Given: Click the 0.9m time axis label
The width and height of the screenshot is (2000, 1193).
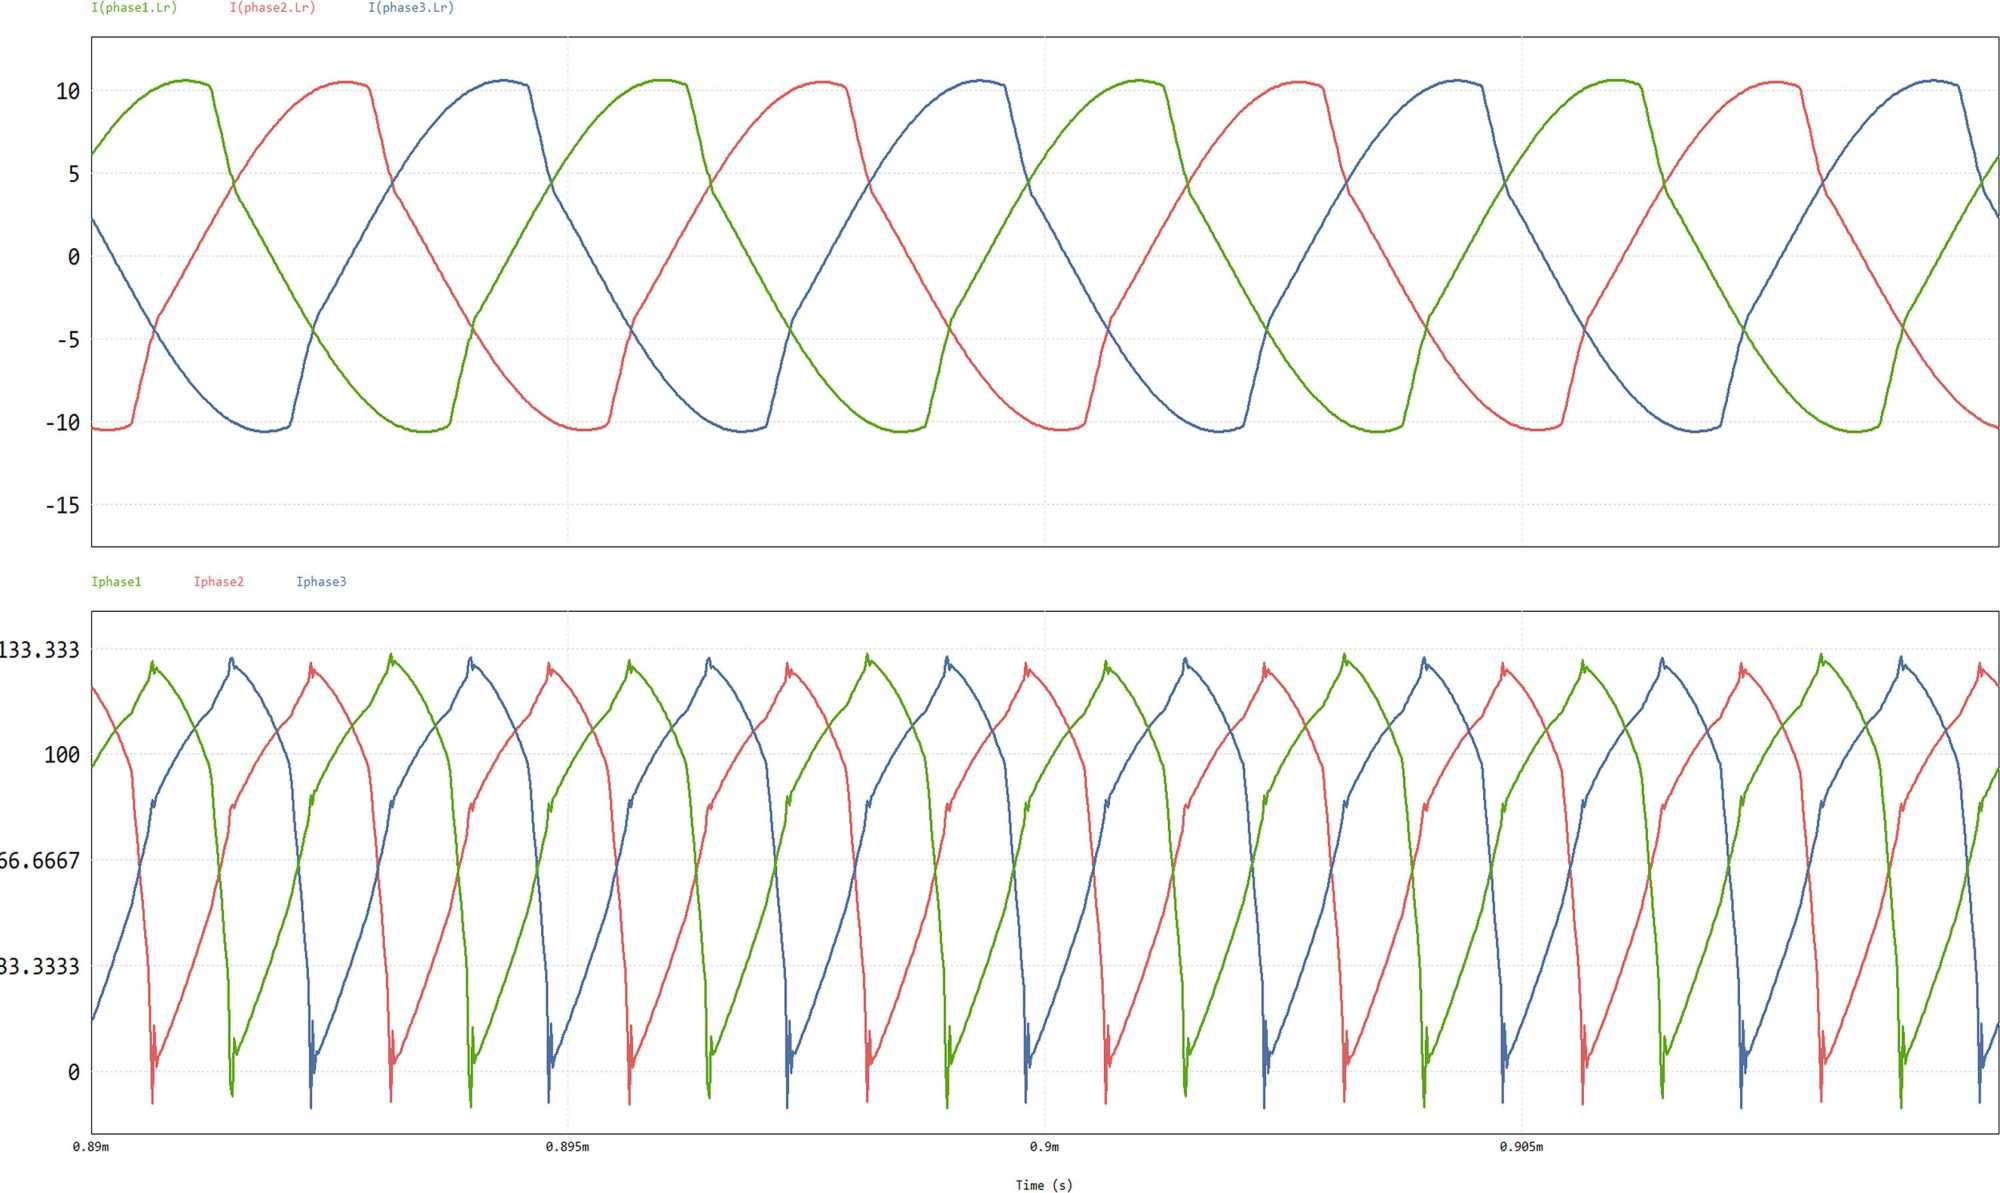Looking at the screenshot, I should (x=1044, y=1147).
